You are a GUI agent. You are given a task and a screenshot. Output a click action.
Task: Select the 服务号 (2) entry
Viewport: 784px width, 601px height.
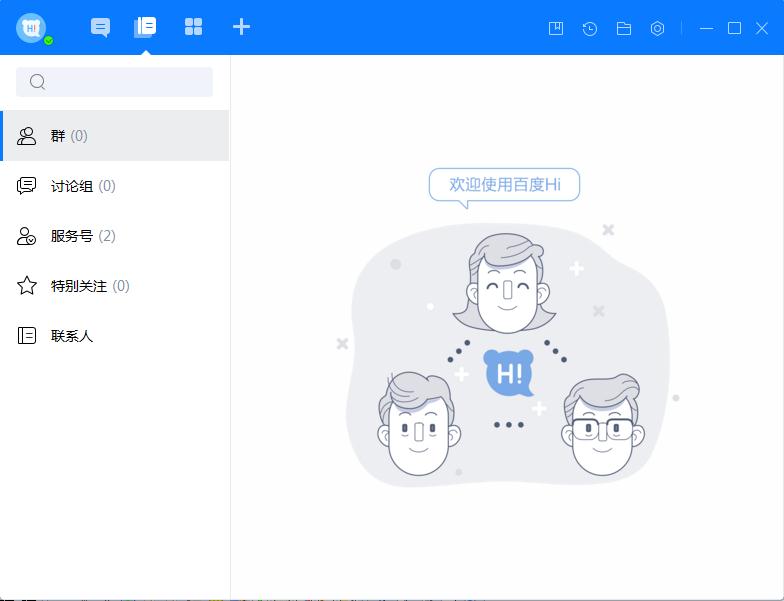pos(114,236)
